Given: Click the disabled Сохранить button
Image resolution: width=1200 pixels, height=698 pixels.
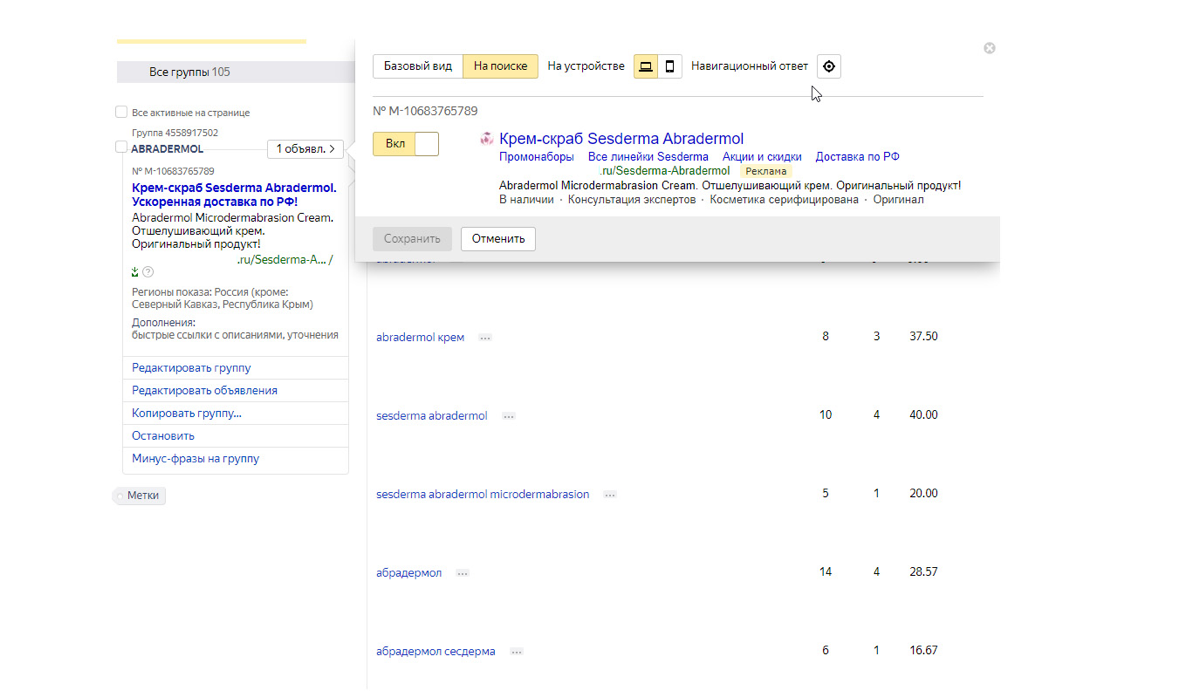Looking at the screenshot, I should click(412, 239).
